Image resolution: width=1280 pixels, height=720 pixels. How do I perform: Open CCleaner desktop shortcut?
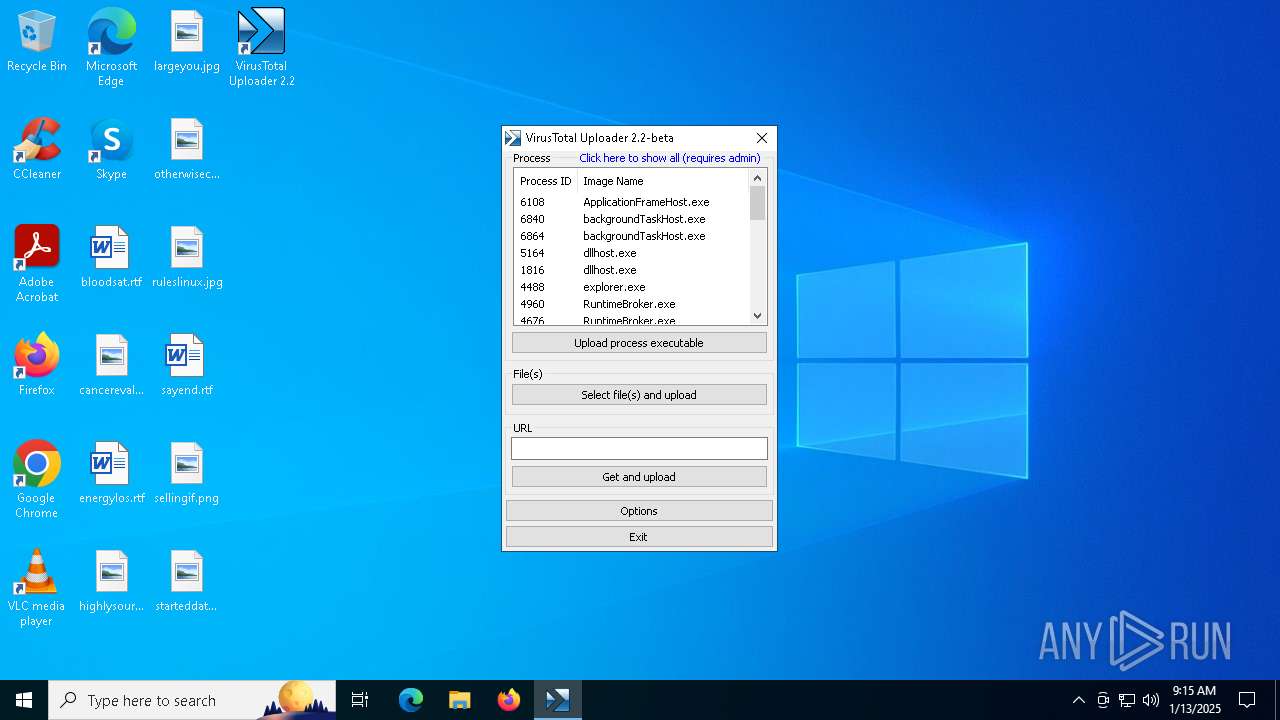pyautogui.click(x=37, y=149)
